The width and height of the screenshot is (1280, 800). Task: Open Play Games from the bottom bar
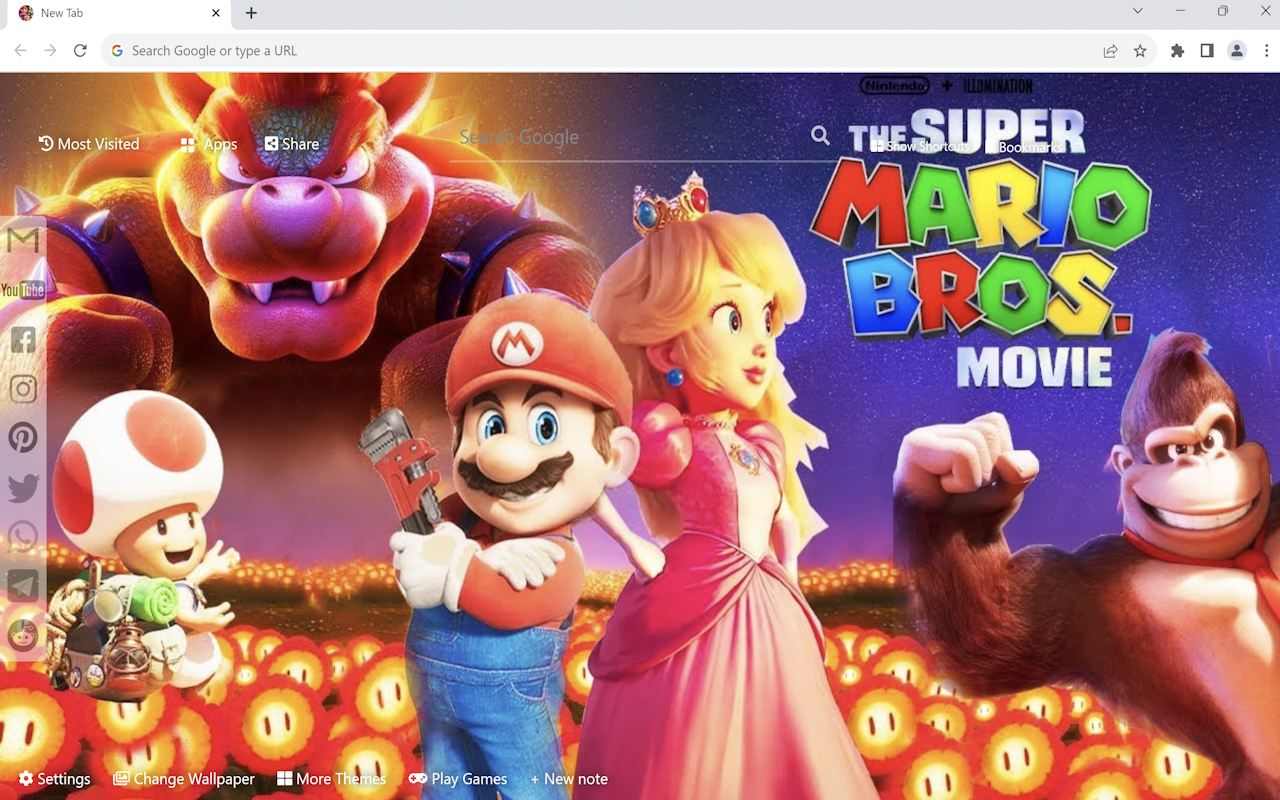[x=458, y=778]
